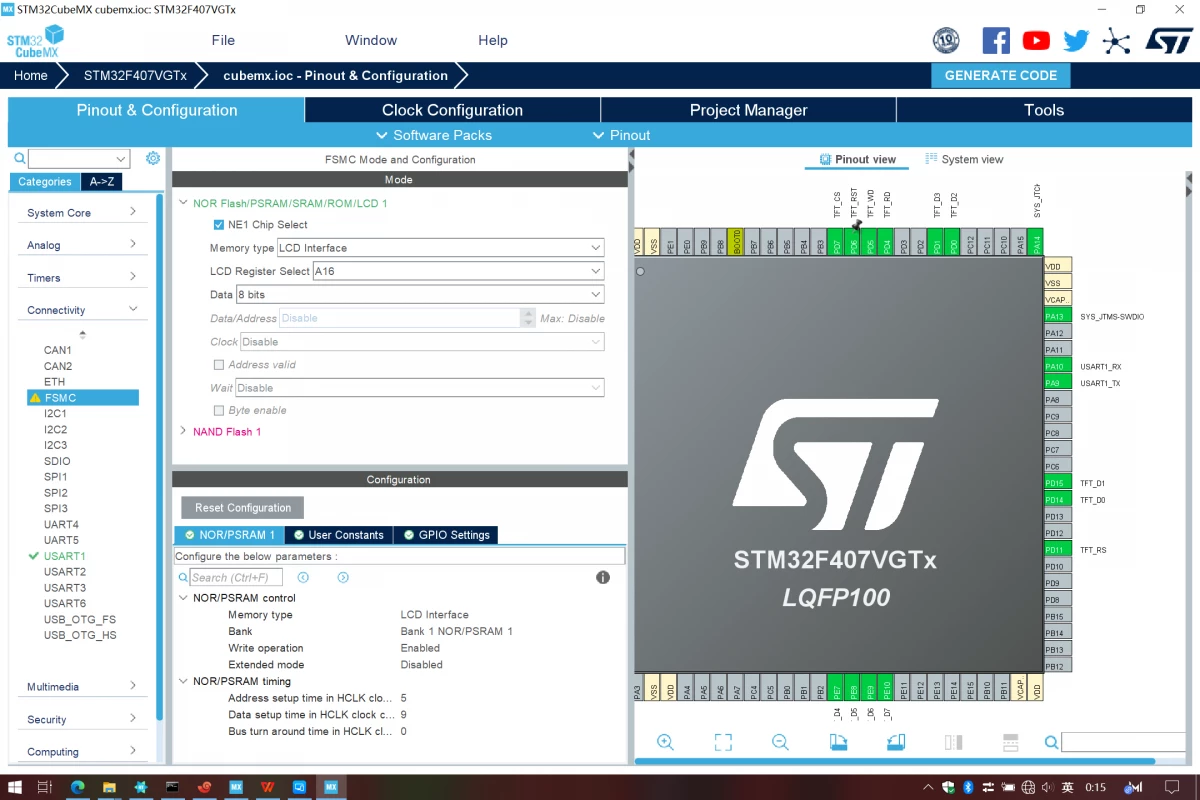Click the ST logo at top right
This screenshot has height=800, width=1200.
(x=1168, y=40)
